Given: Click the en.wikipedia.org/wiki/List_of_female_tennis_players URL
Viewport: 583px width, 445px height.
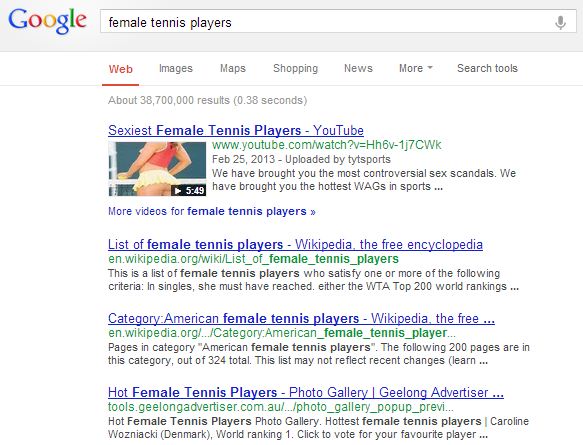Looking at the screenshot, I should click(x=253, y=259).
